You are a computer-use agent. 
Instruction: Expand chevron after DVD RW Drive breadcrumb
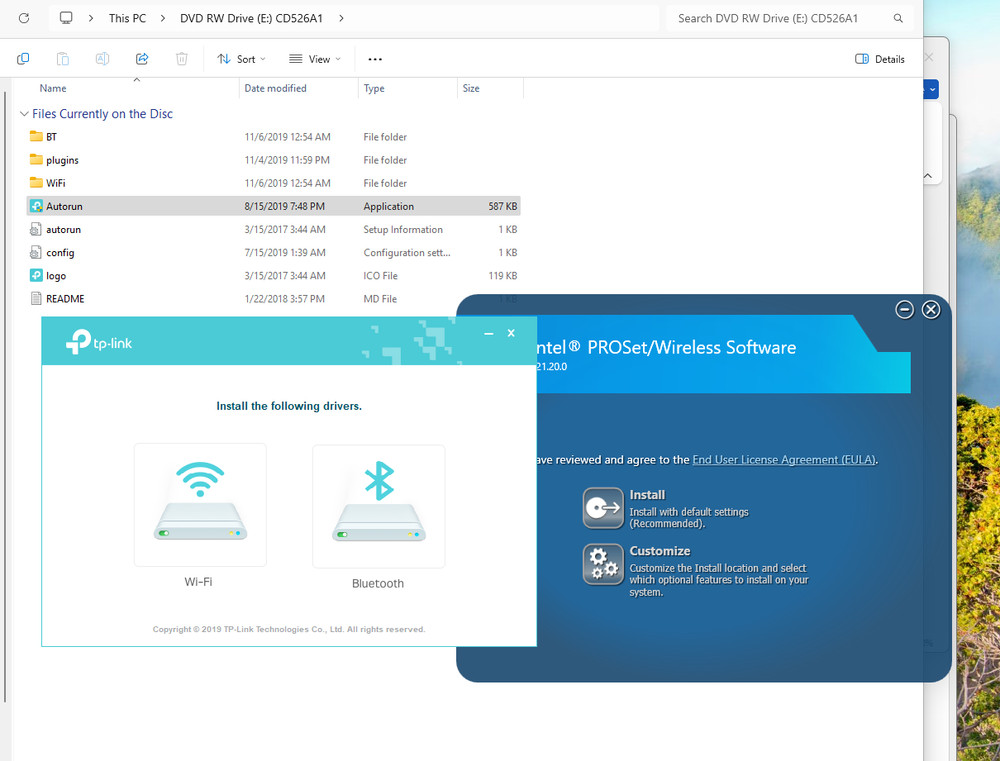(341, 18)
